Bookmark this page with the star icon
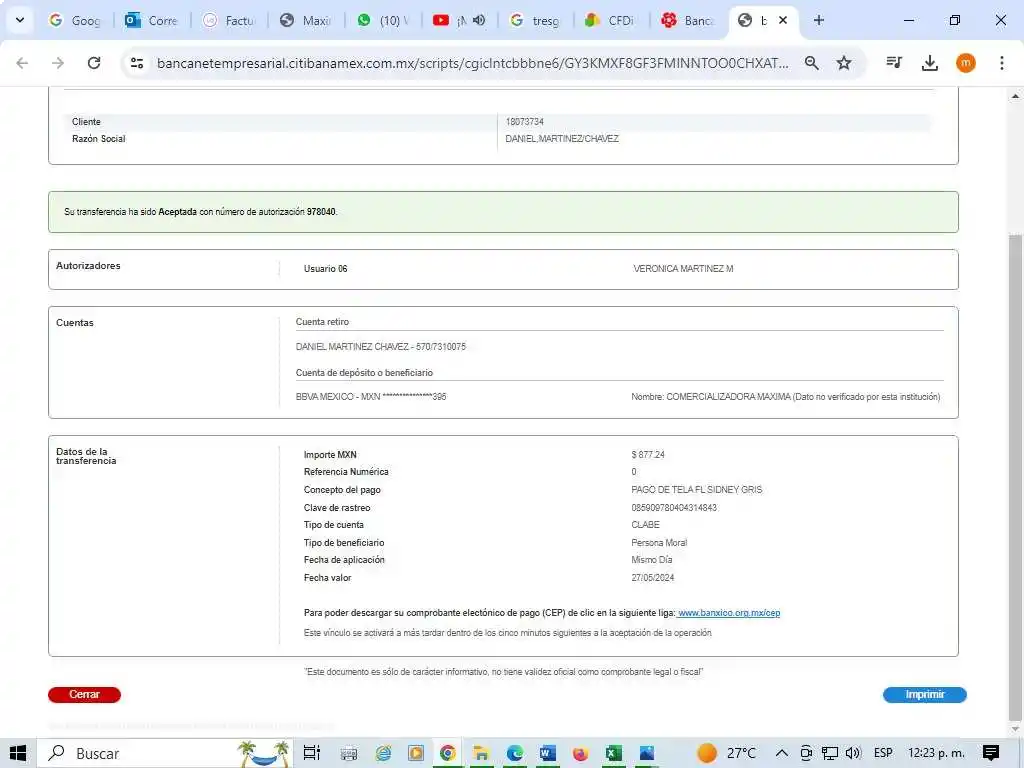 844,63
